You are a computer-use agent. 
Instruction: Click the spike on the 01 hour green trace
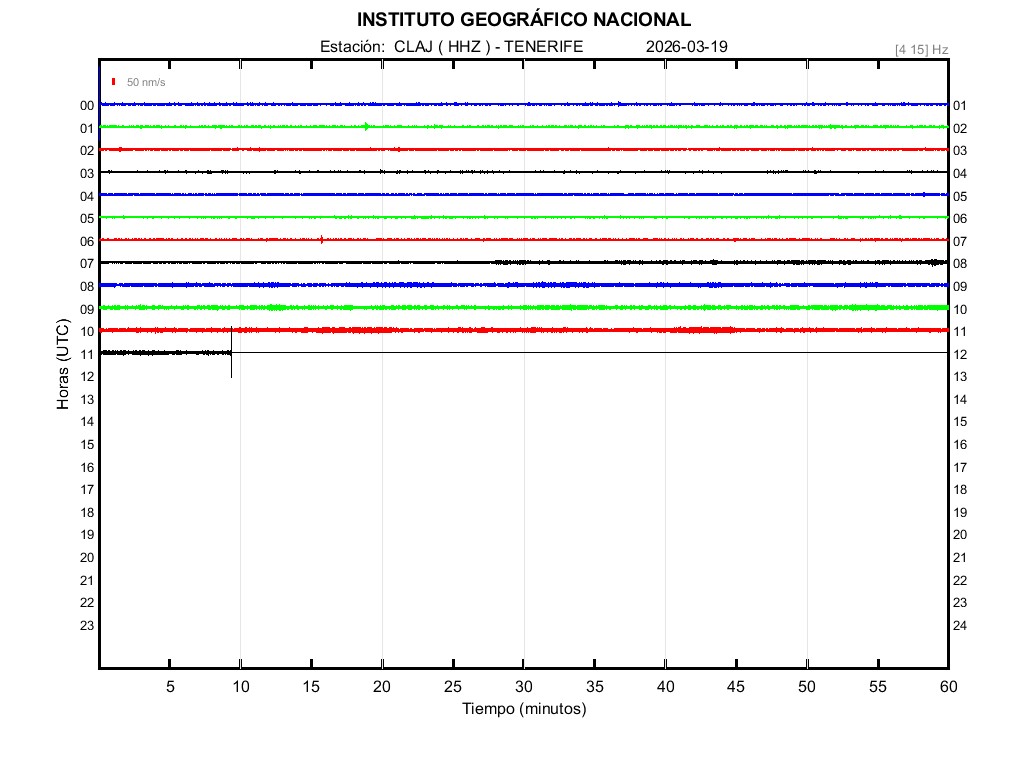(366, 126)
